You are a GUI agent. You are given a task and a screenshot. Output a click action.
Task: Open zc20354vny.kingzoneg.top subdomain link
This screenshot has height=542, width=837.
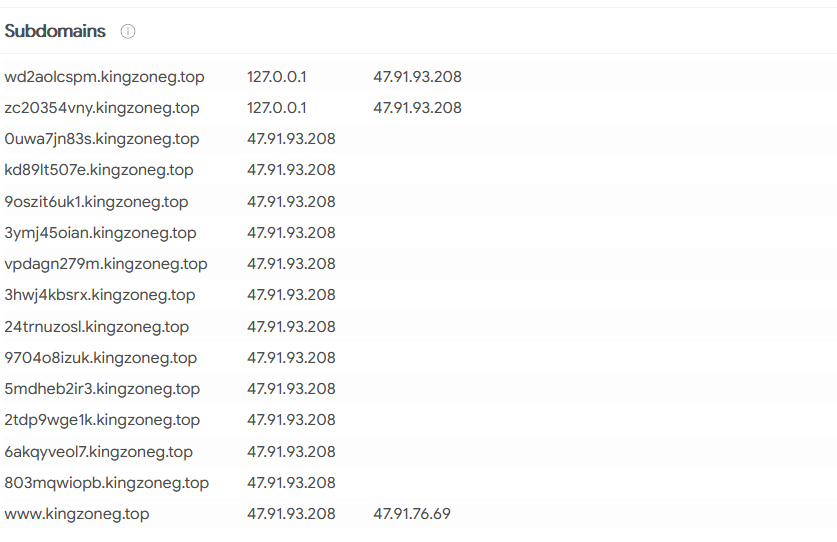pyautogui.click(x=101, y=108)
